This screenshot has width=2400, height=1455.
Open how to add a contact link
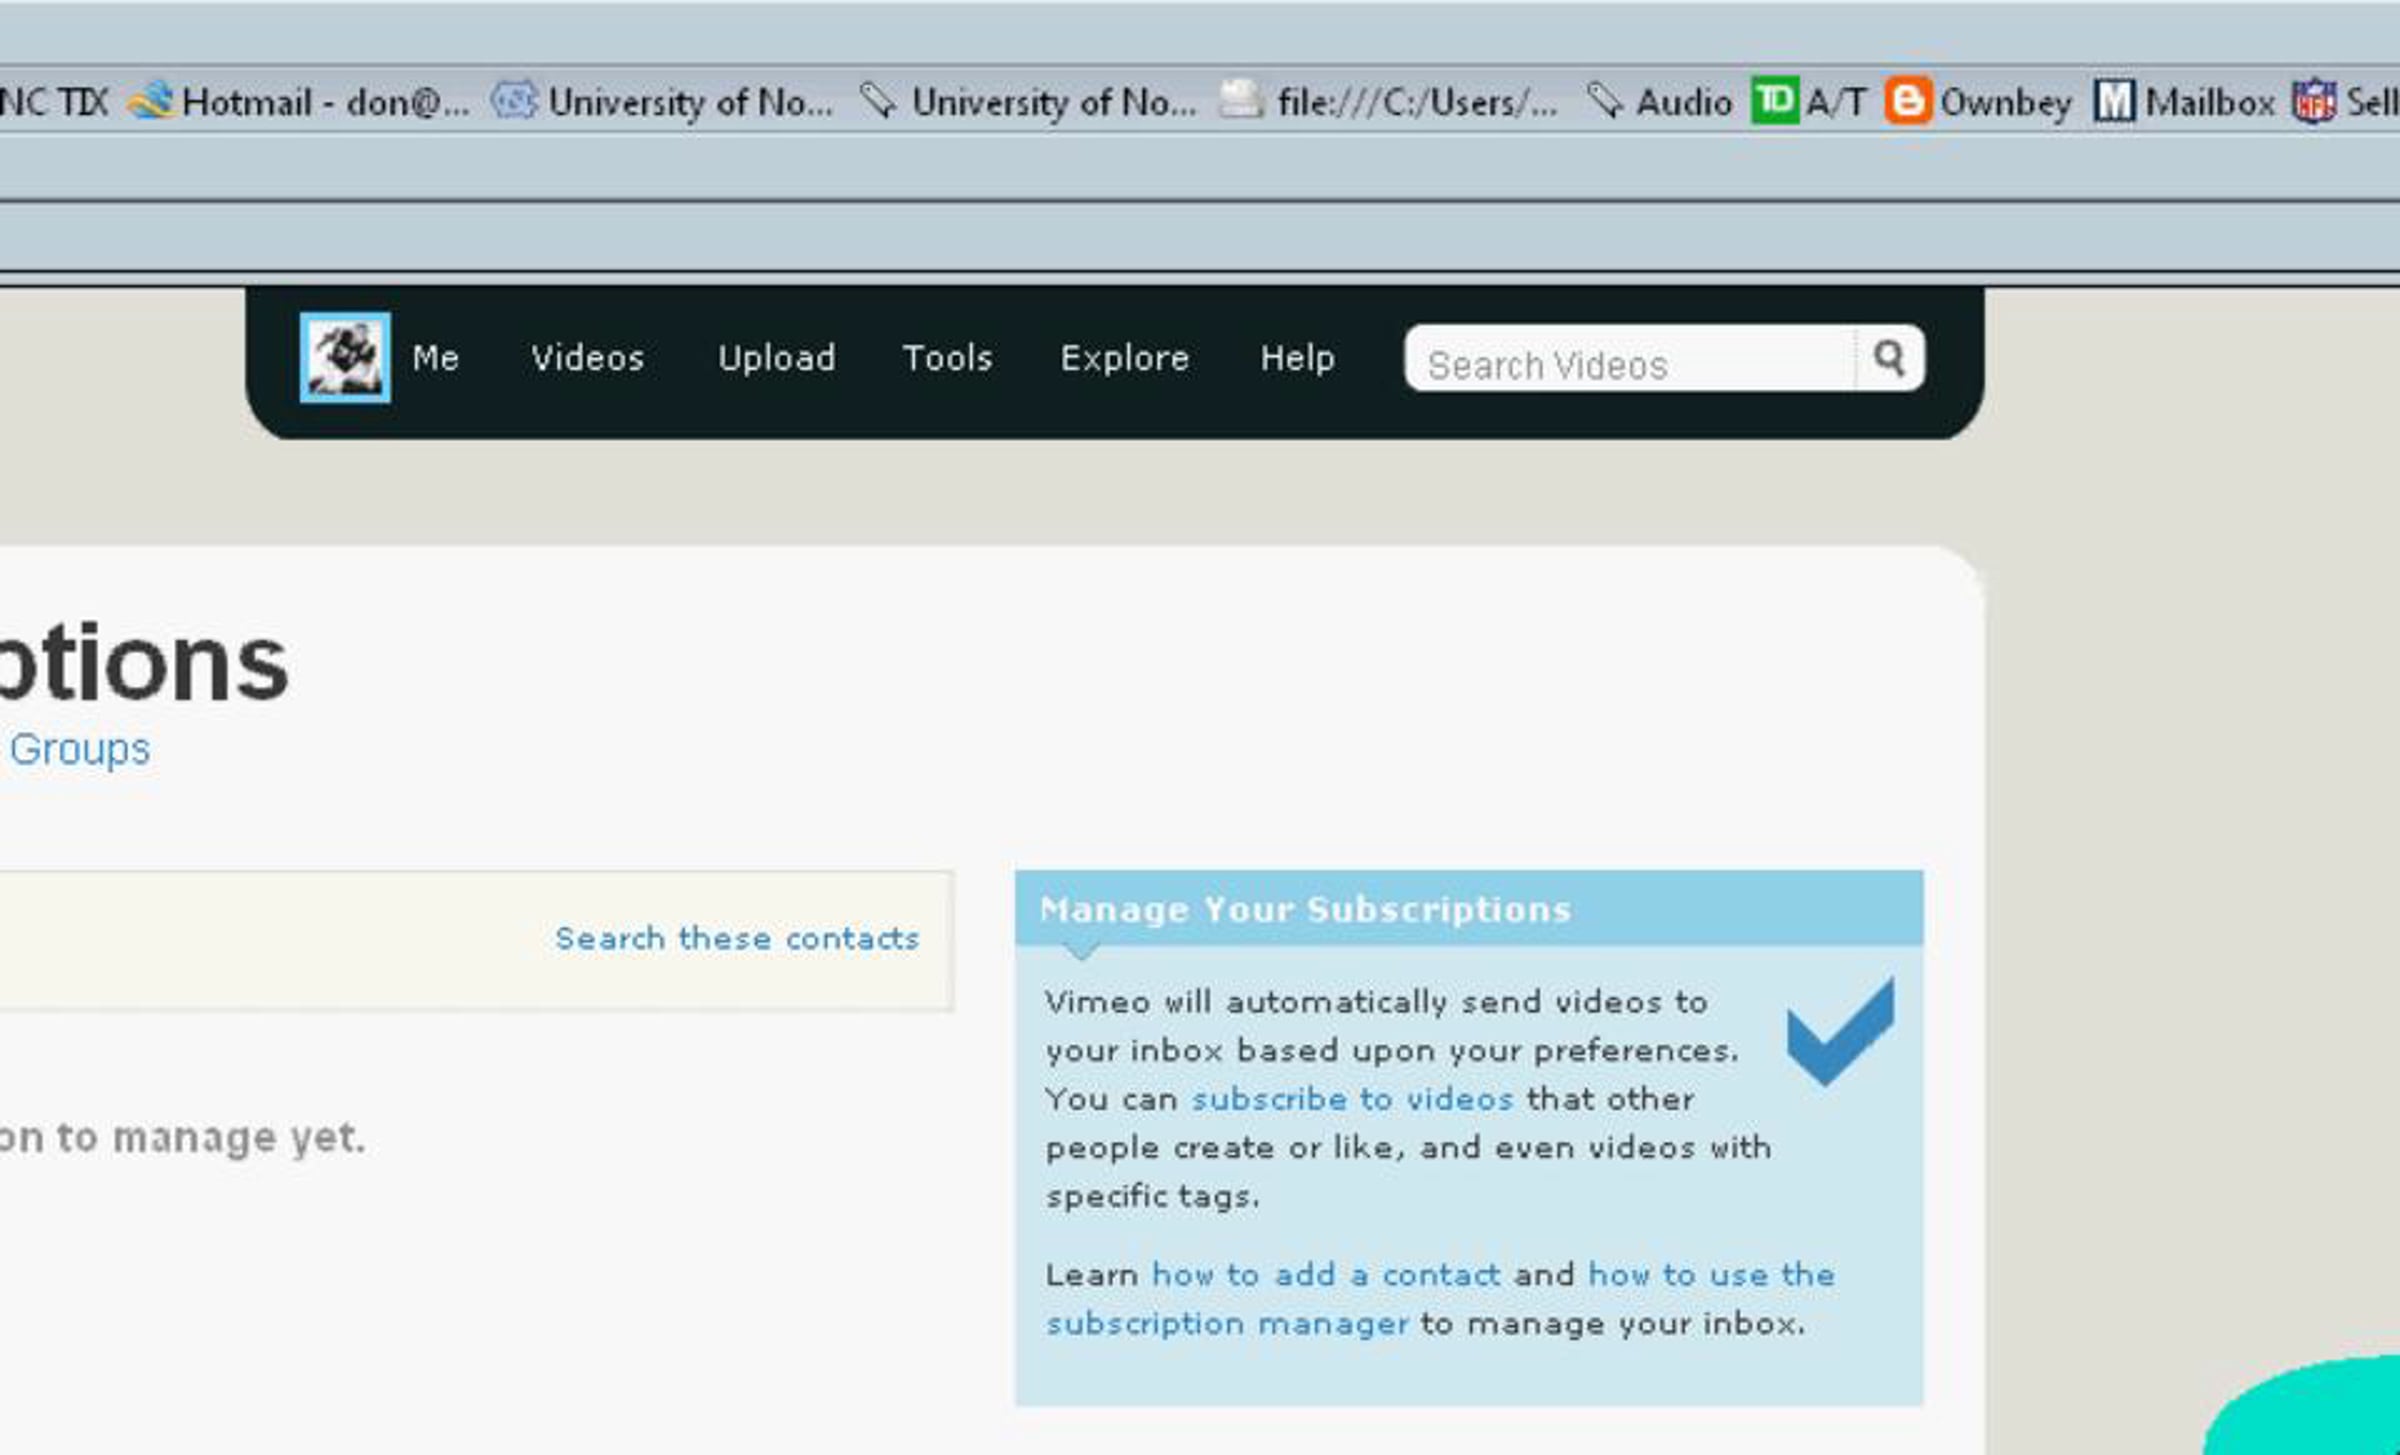coord(1325,1275)
